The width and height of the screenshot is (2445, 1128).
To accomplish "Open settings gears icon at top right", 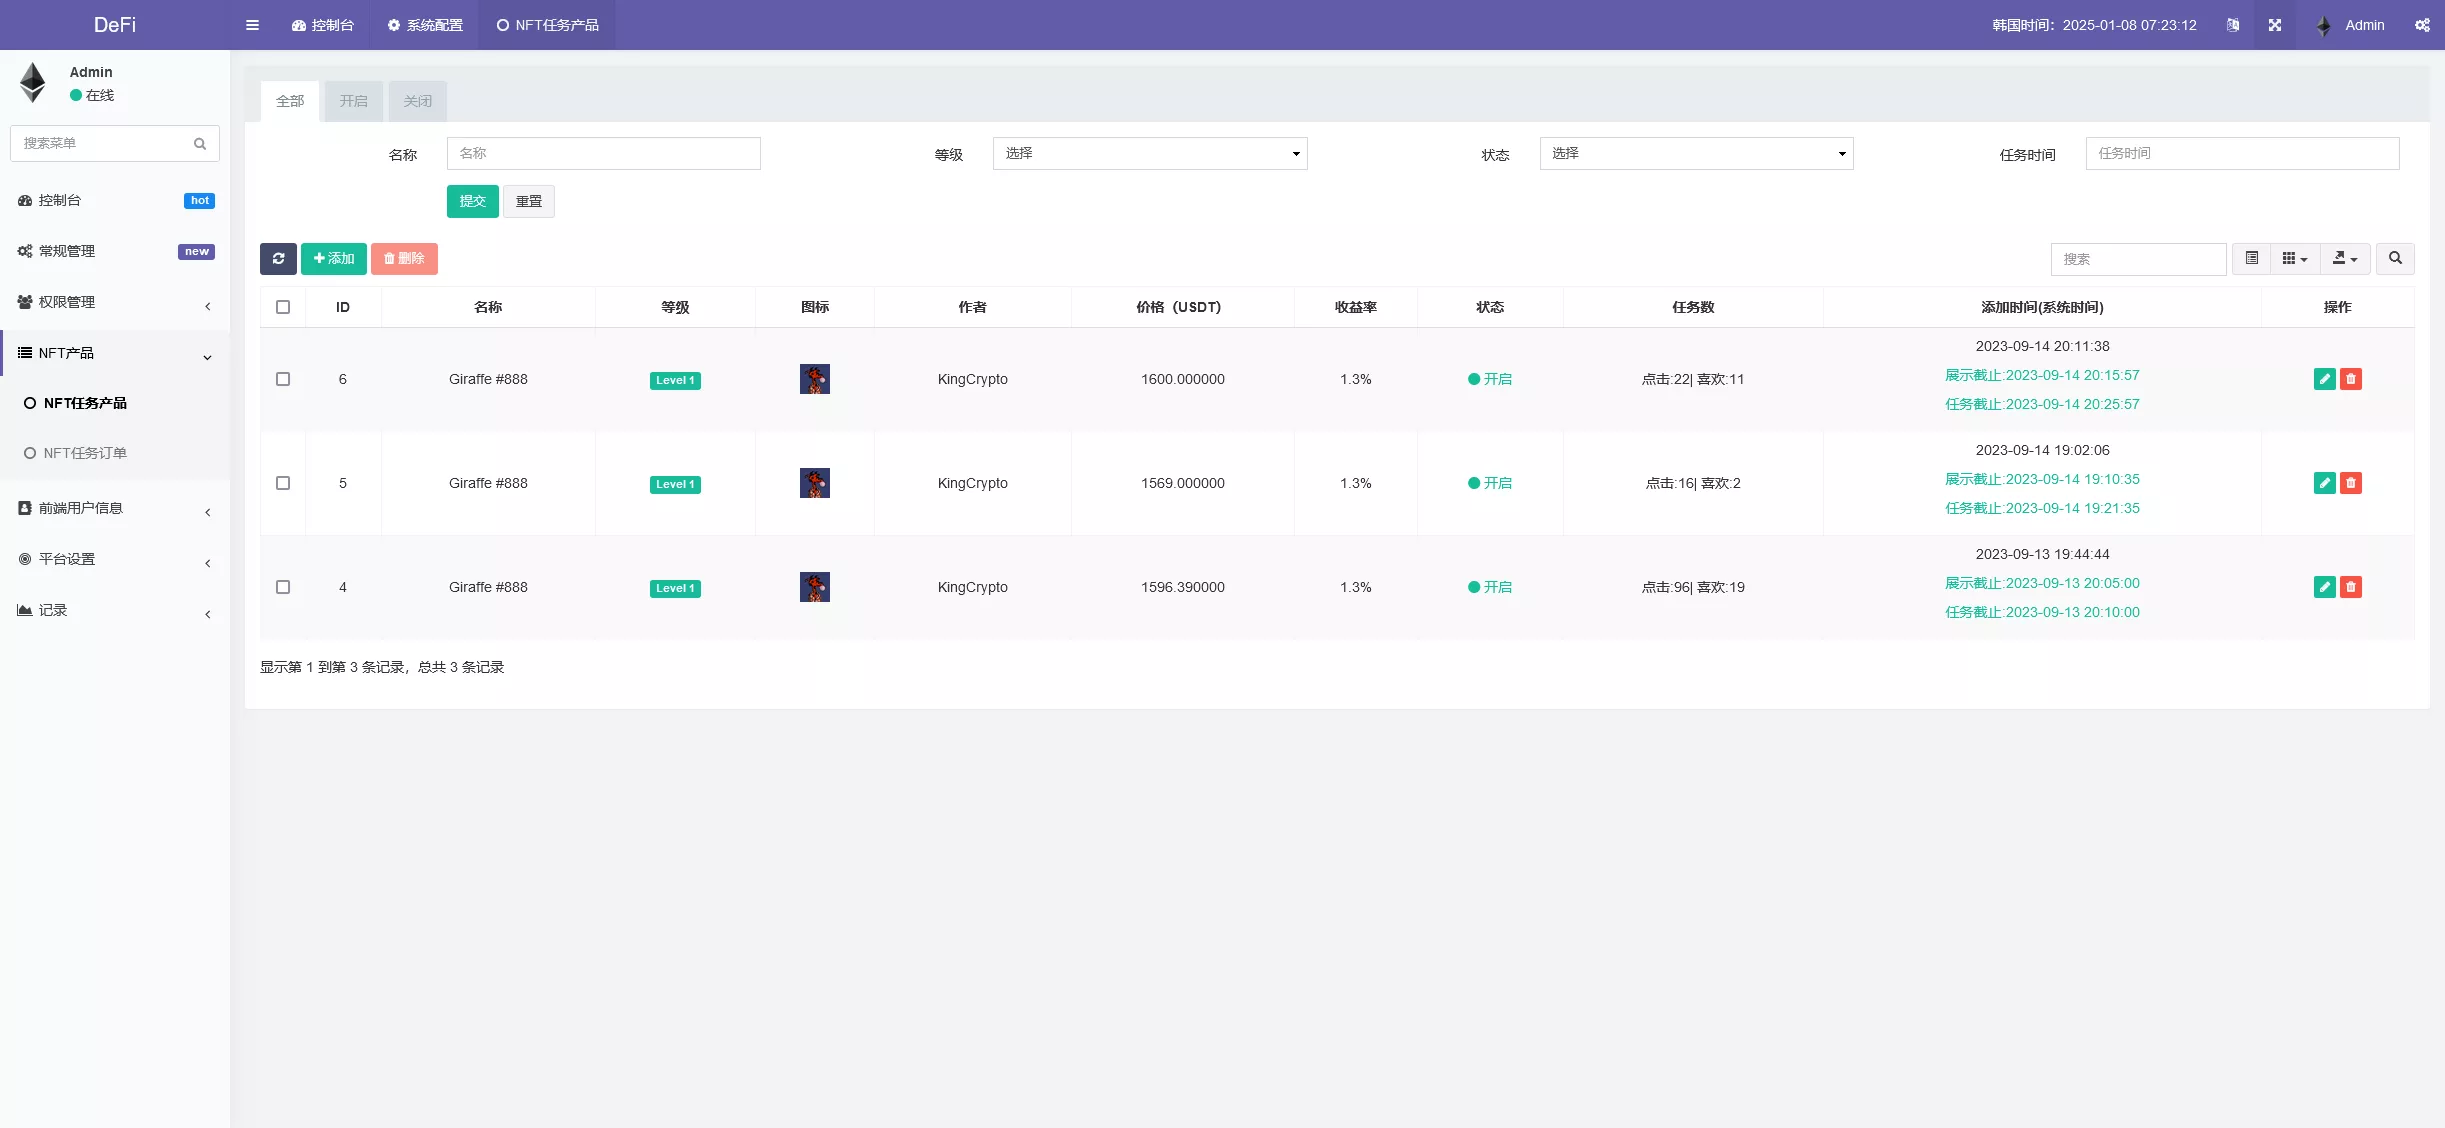I will [2422, 25].
